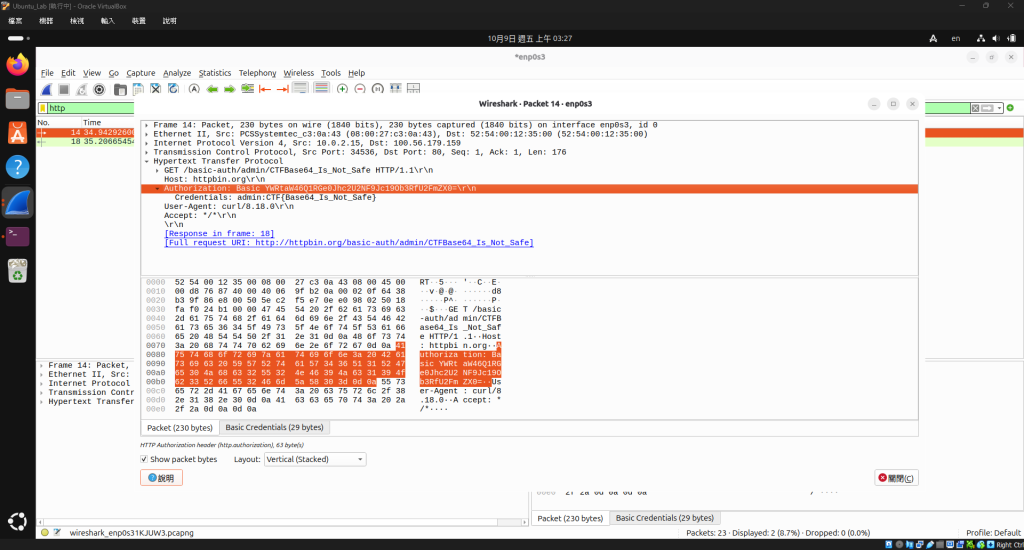The image size is (1024, 550).
Task: Toggle packet list colorization
Action: (x=321, y=89)
